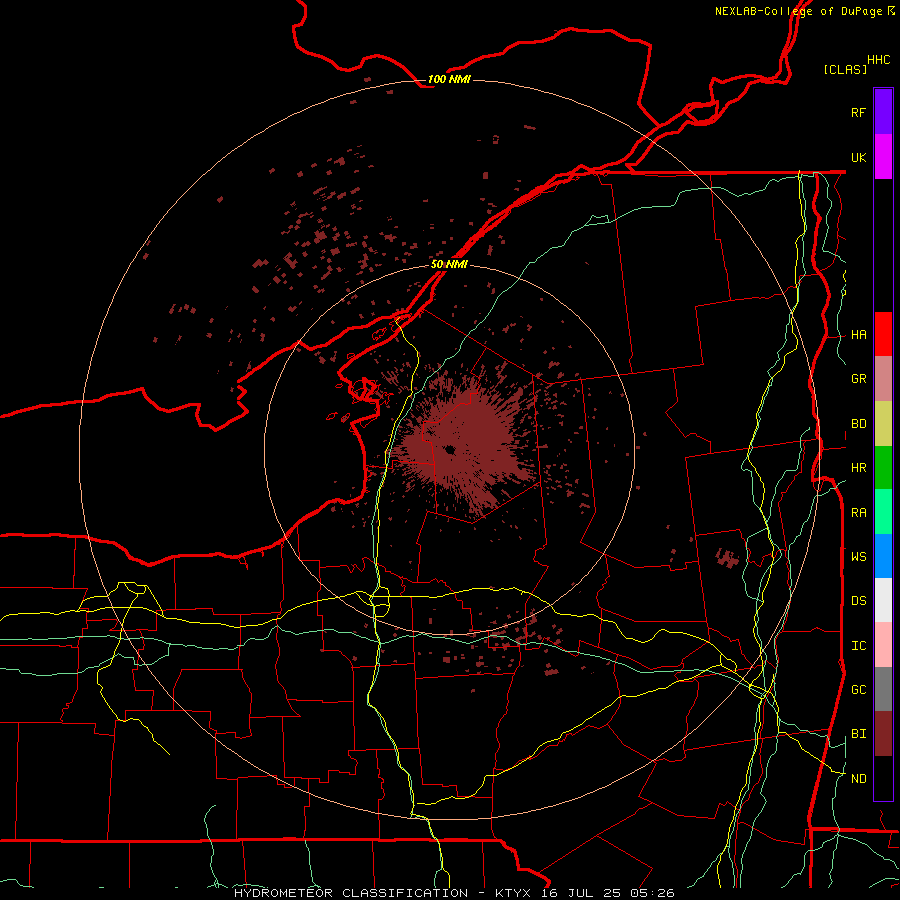The image size is (900, 900).
Task: Click the 16 JUL 25 date stamp
Action: tap(580, 893)
